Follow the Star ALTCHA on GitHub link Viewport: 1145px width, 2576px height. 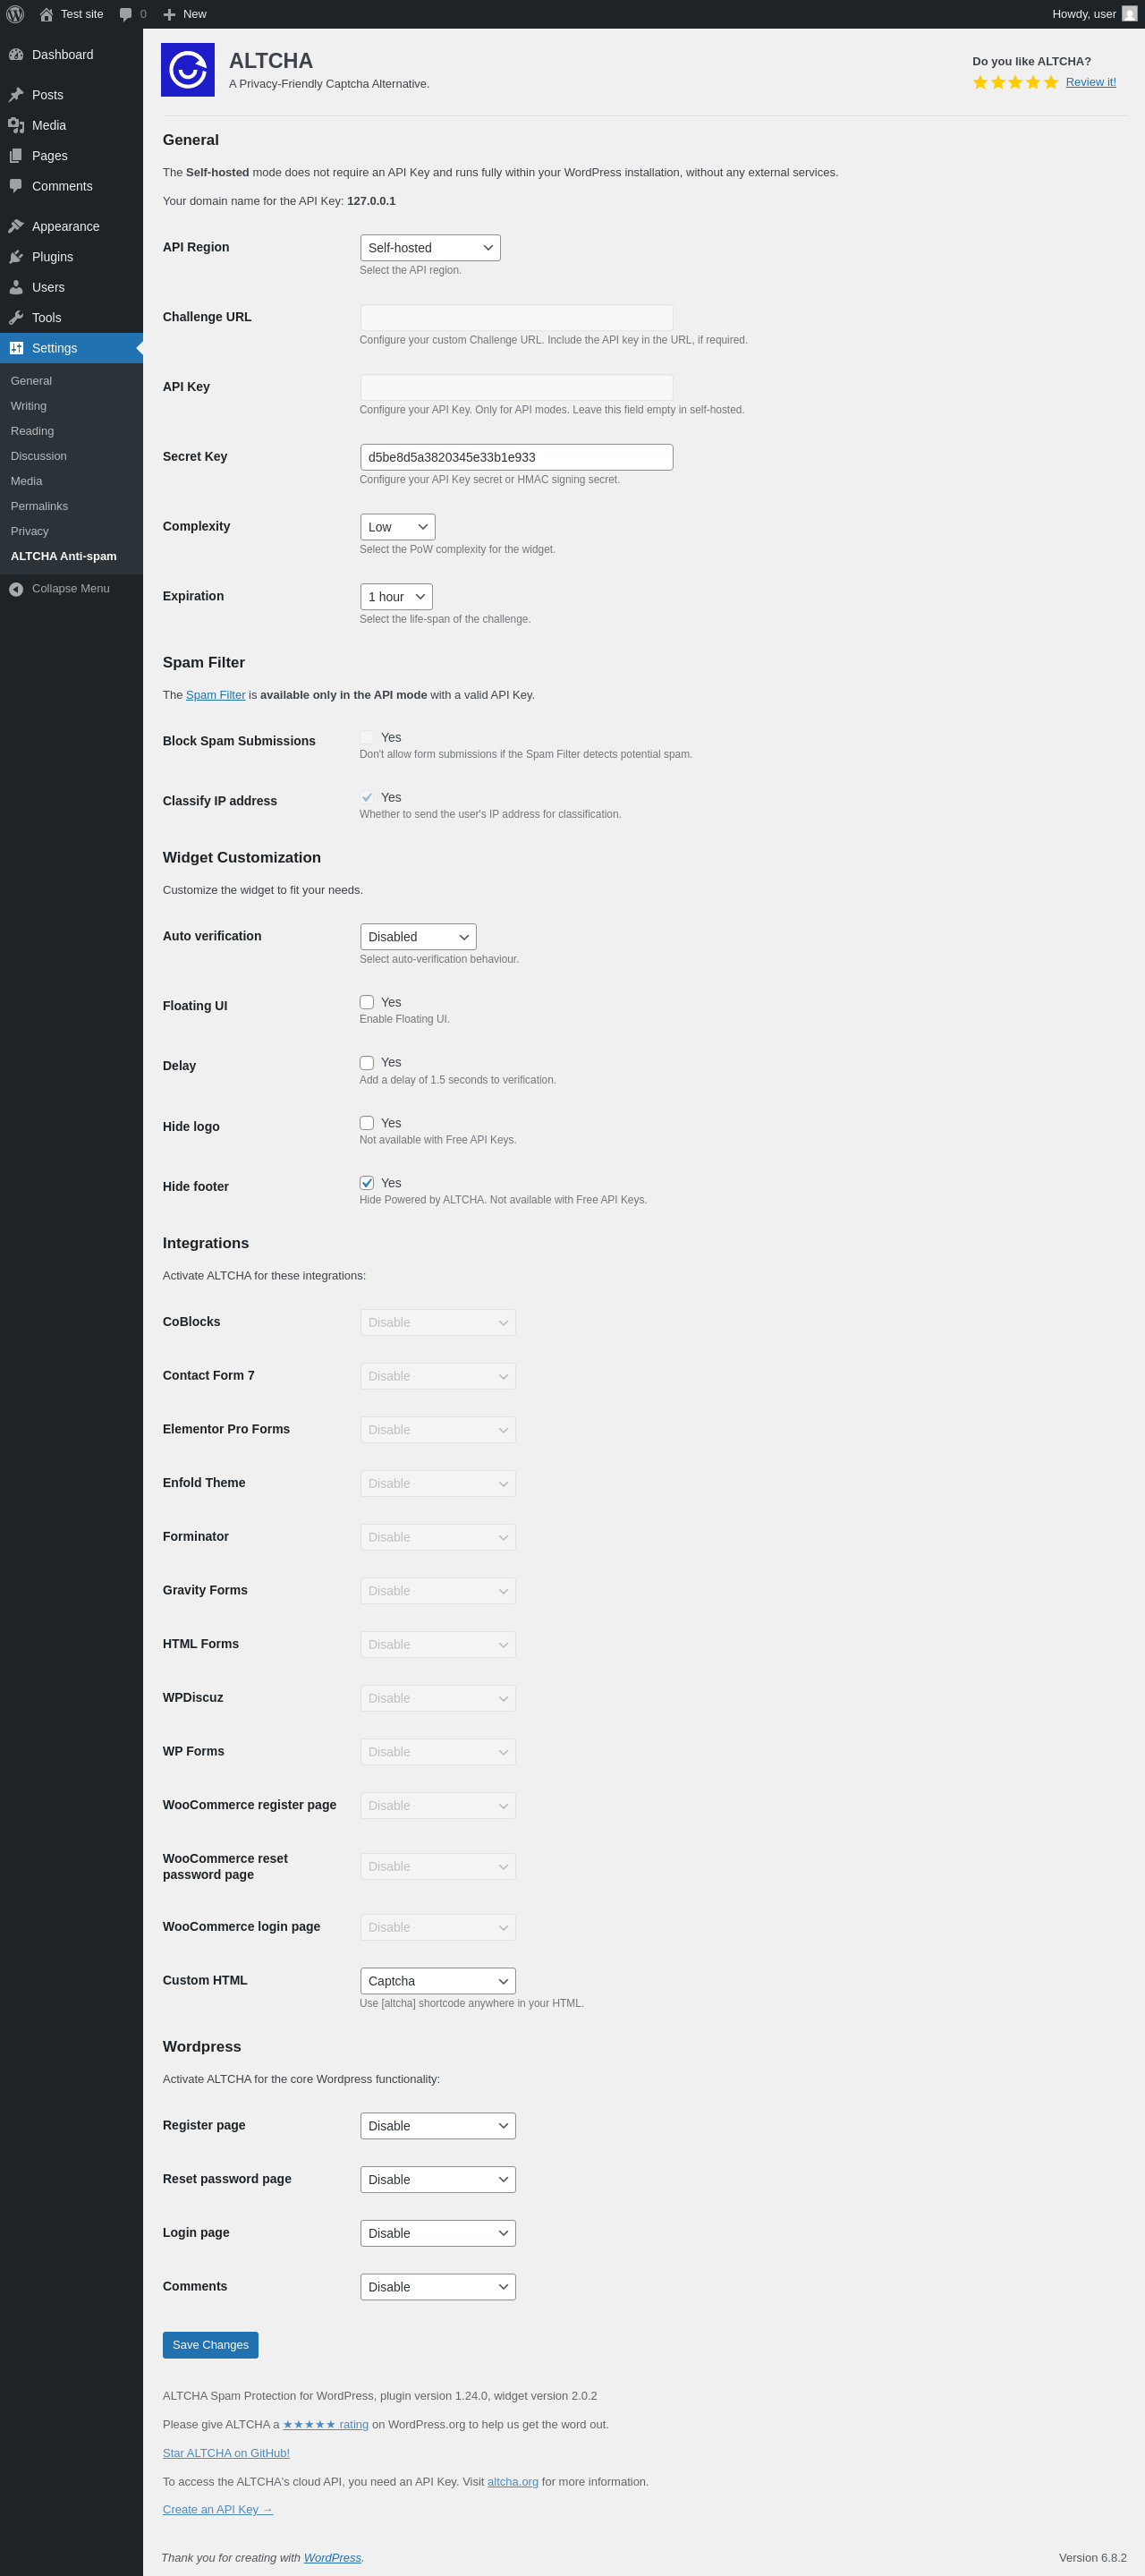coord(226,2453)
